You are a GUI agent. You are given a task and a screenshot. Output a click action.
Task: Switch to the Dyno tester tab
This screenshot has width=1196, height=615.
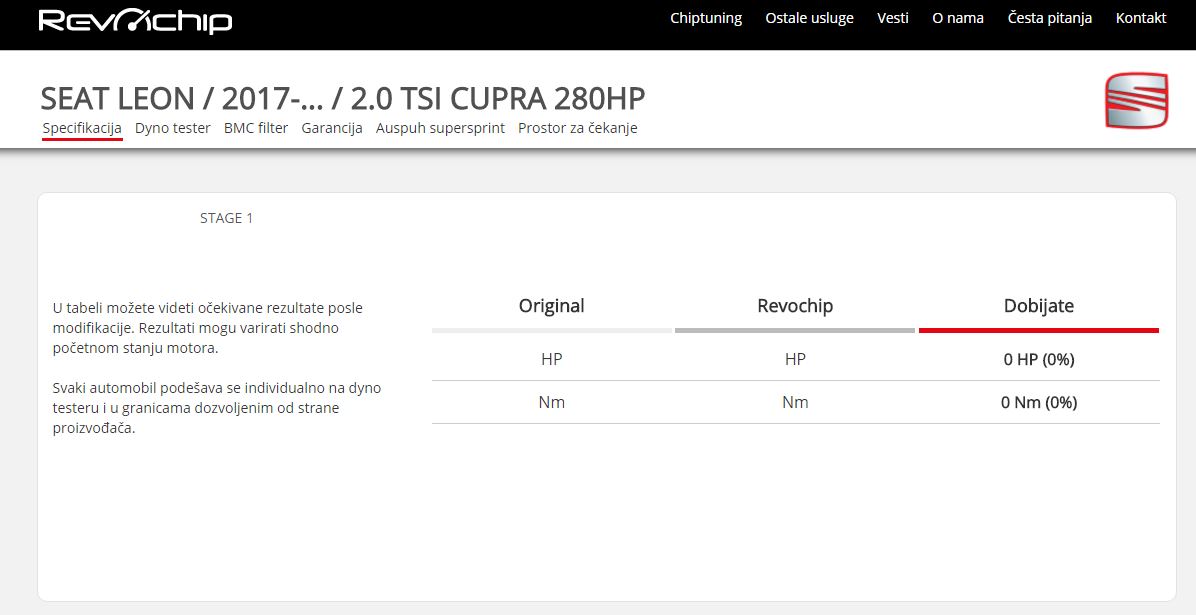172,128
